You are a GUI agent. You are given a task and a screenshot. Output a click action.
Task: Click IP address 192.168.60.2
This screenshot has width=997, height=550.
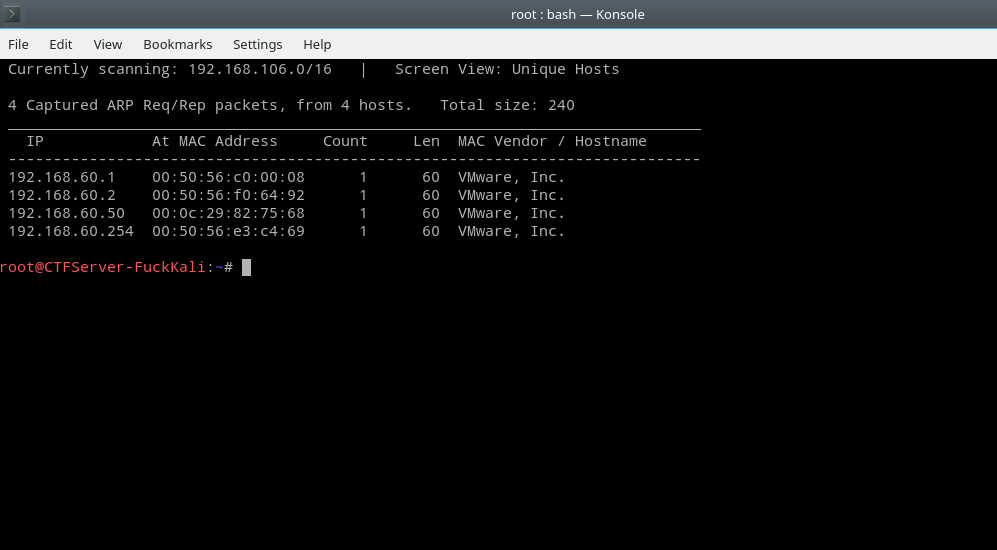click(62, 195)
